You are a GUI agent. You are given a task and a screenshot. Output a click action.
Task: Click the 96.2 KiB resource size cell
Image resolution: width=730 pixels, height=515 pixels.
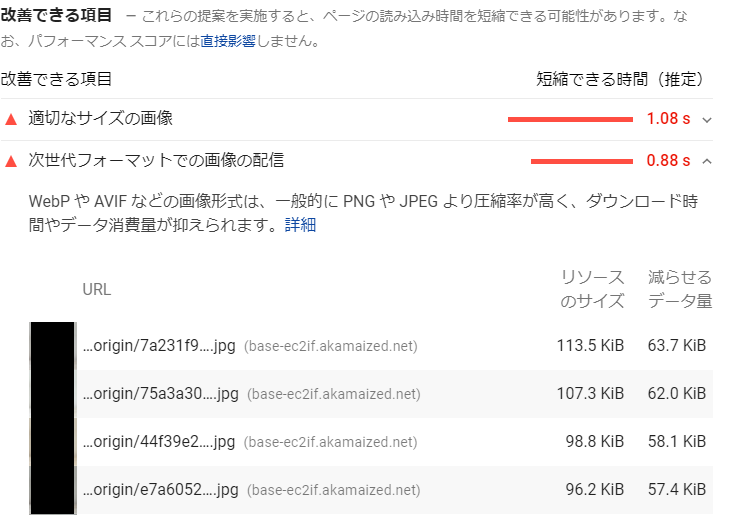click(x=595, y=489)
